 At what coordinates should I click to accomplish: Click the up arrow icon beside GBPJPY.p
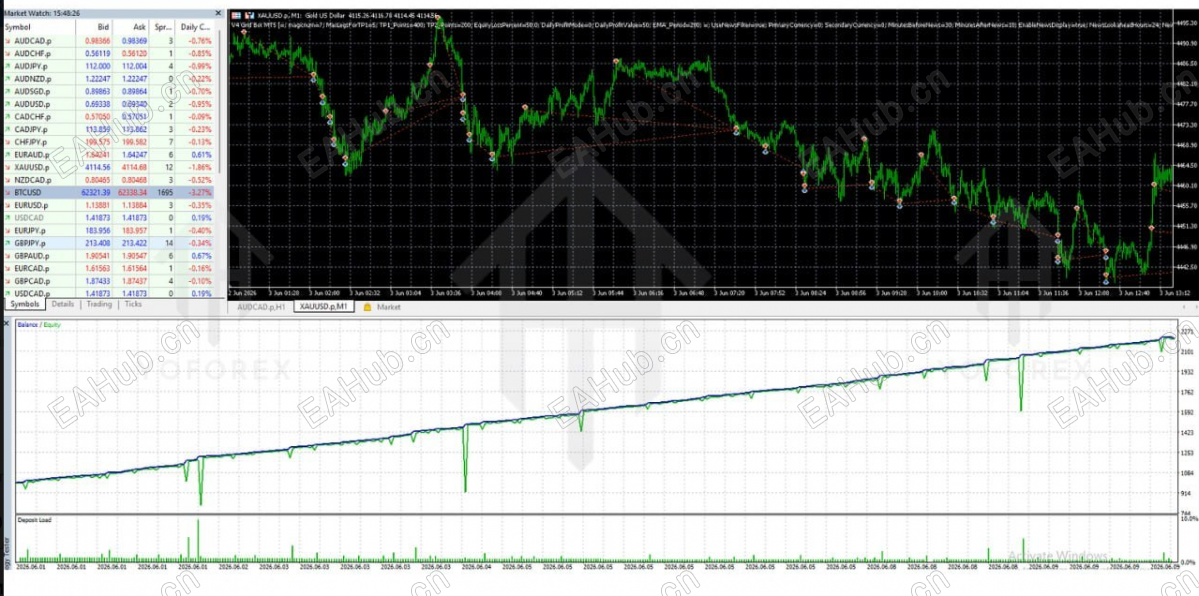(8, 243)
